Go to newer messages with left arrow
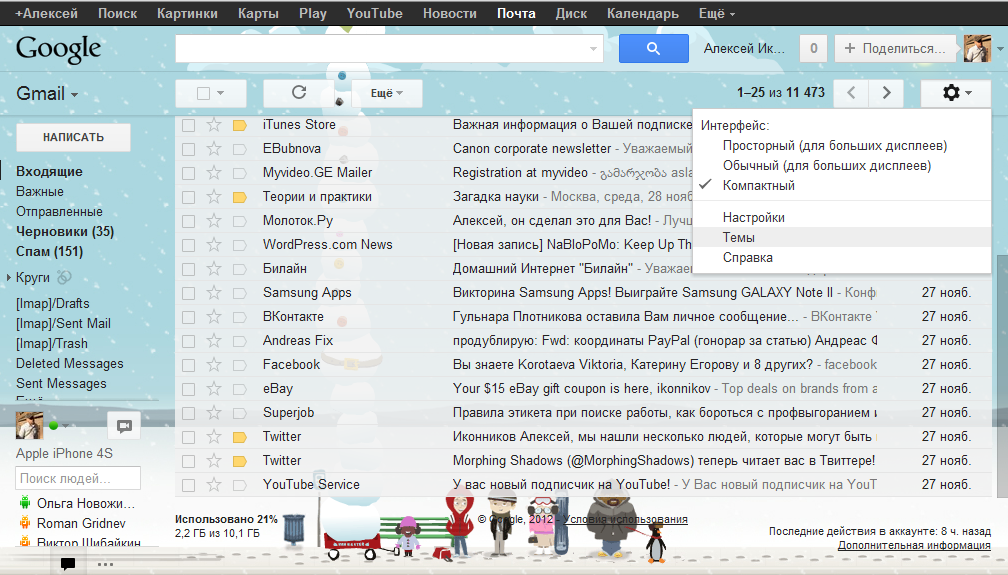Viewport: 1008px width, 575px height. click(851, 93)
